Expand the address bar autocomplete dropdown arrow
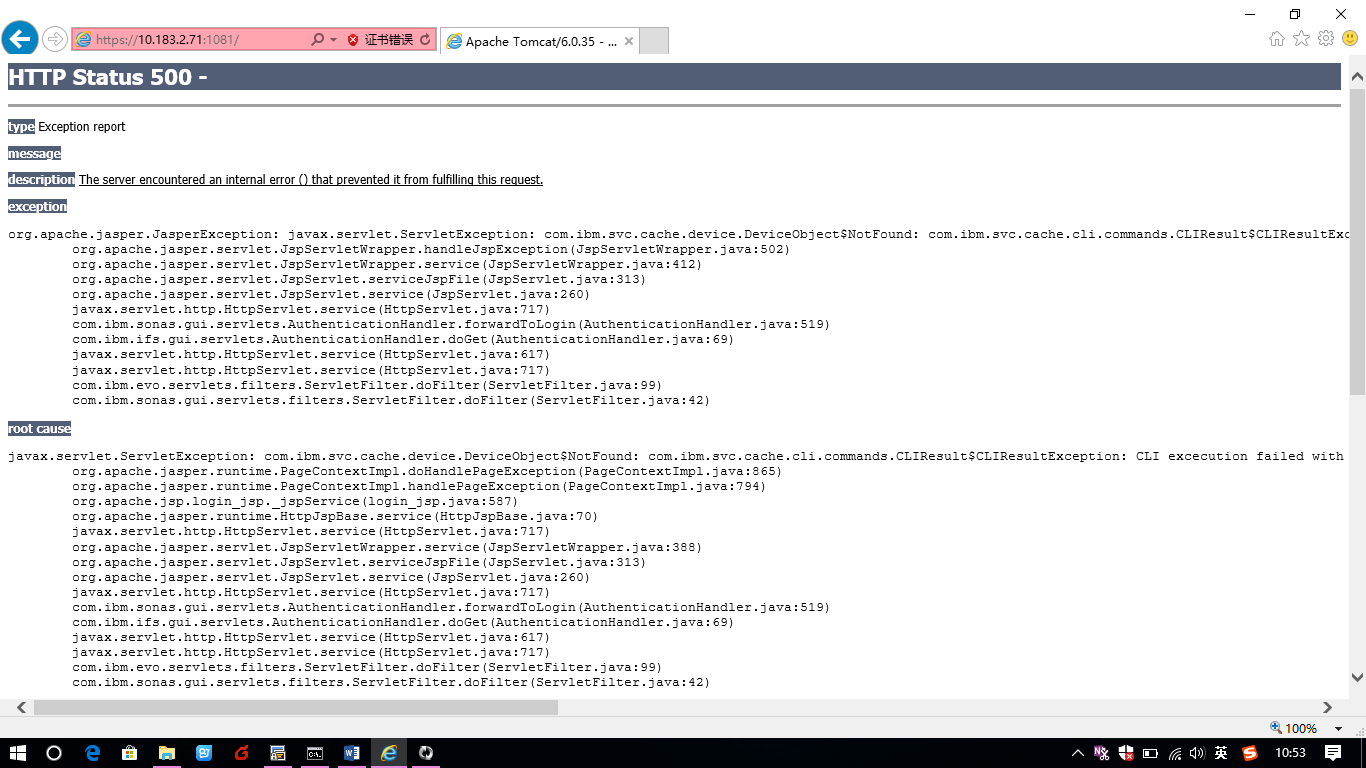This screenshot has height=768, width=1366. pos(333,40)
